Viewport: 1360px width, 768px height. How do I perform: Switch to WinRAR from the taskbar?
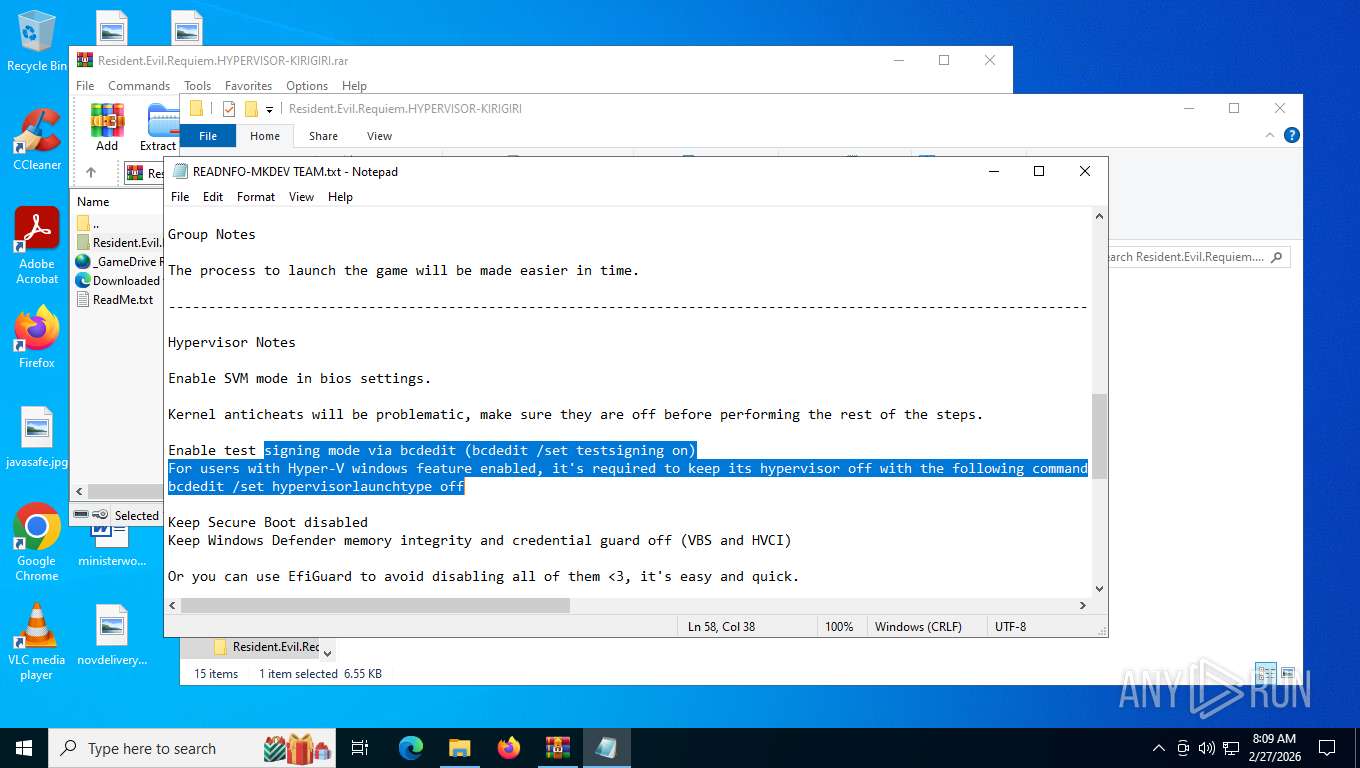557,747
